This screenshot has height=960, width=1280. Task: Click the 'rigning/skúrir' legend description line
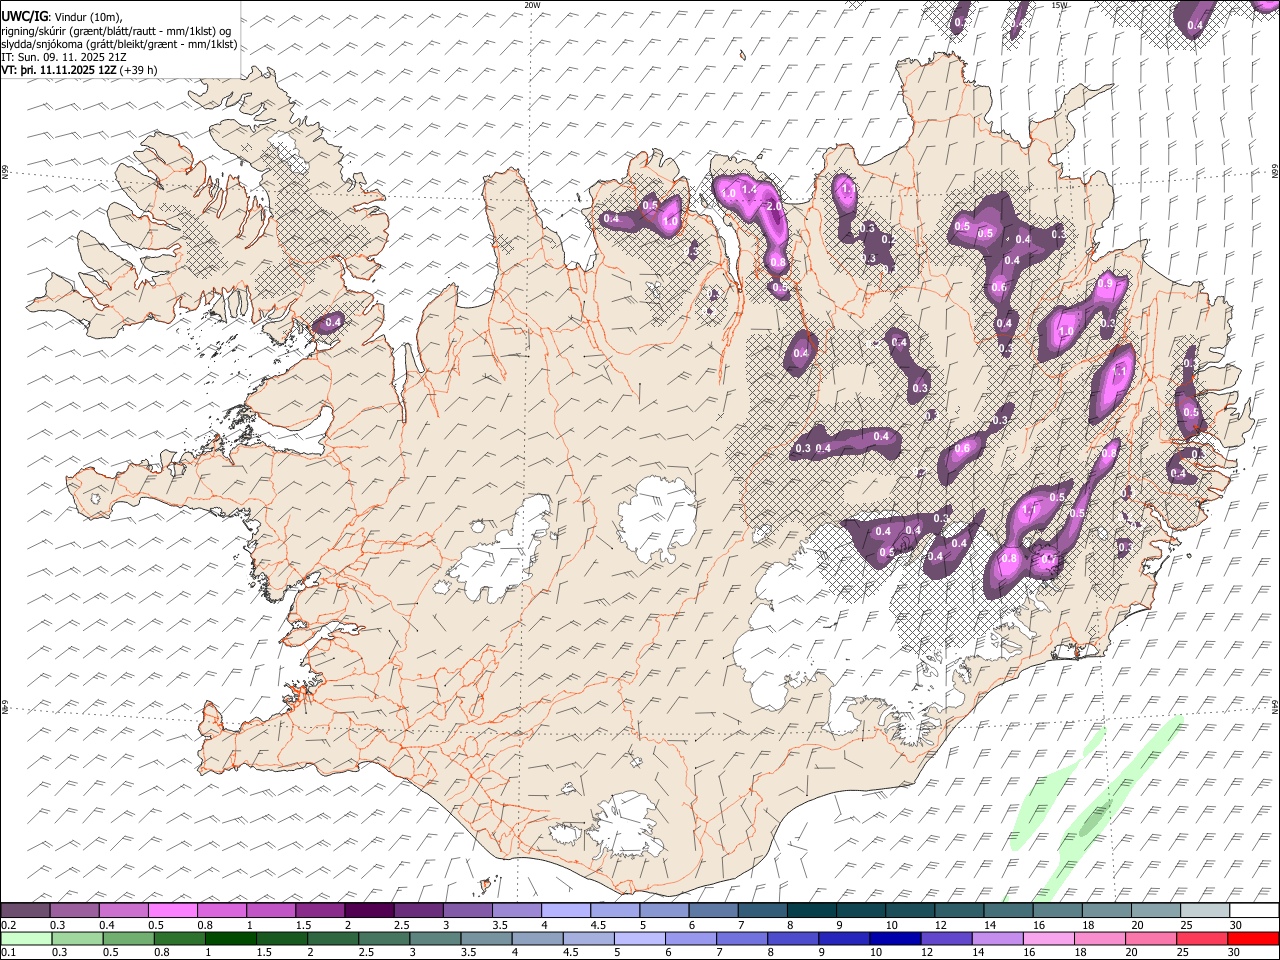[x=116, y=31]
